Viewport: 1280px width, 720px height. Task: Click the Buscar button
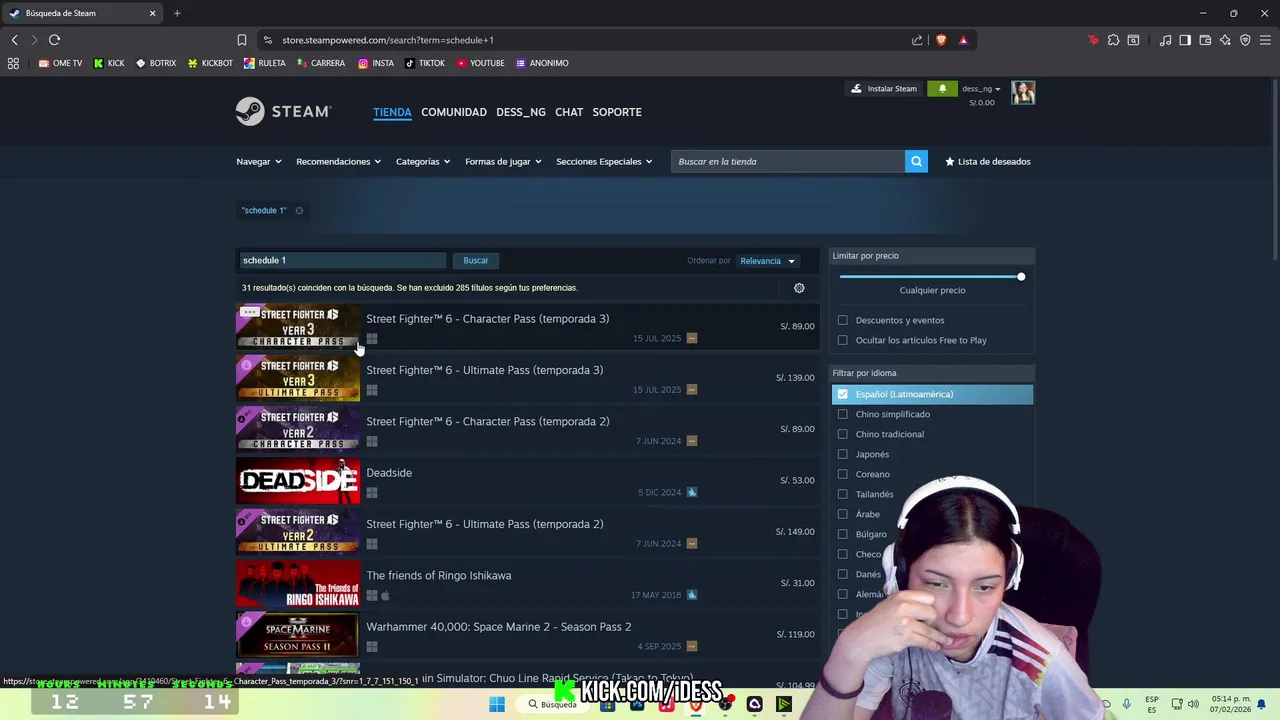(476, 261)
